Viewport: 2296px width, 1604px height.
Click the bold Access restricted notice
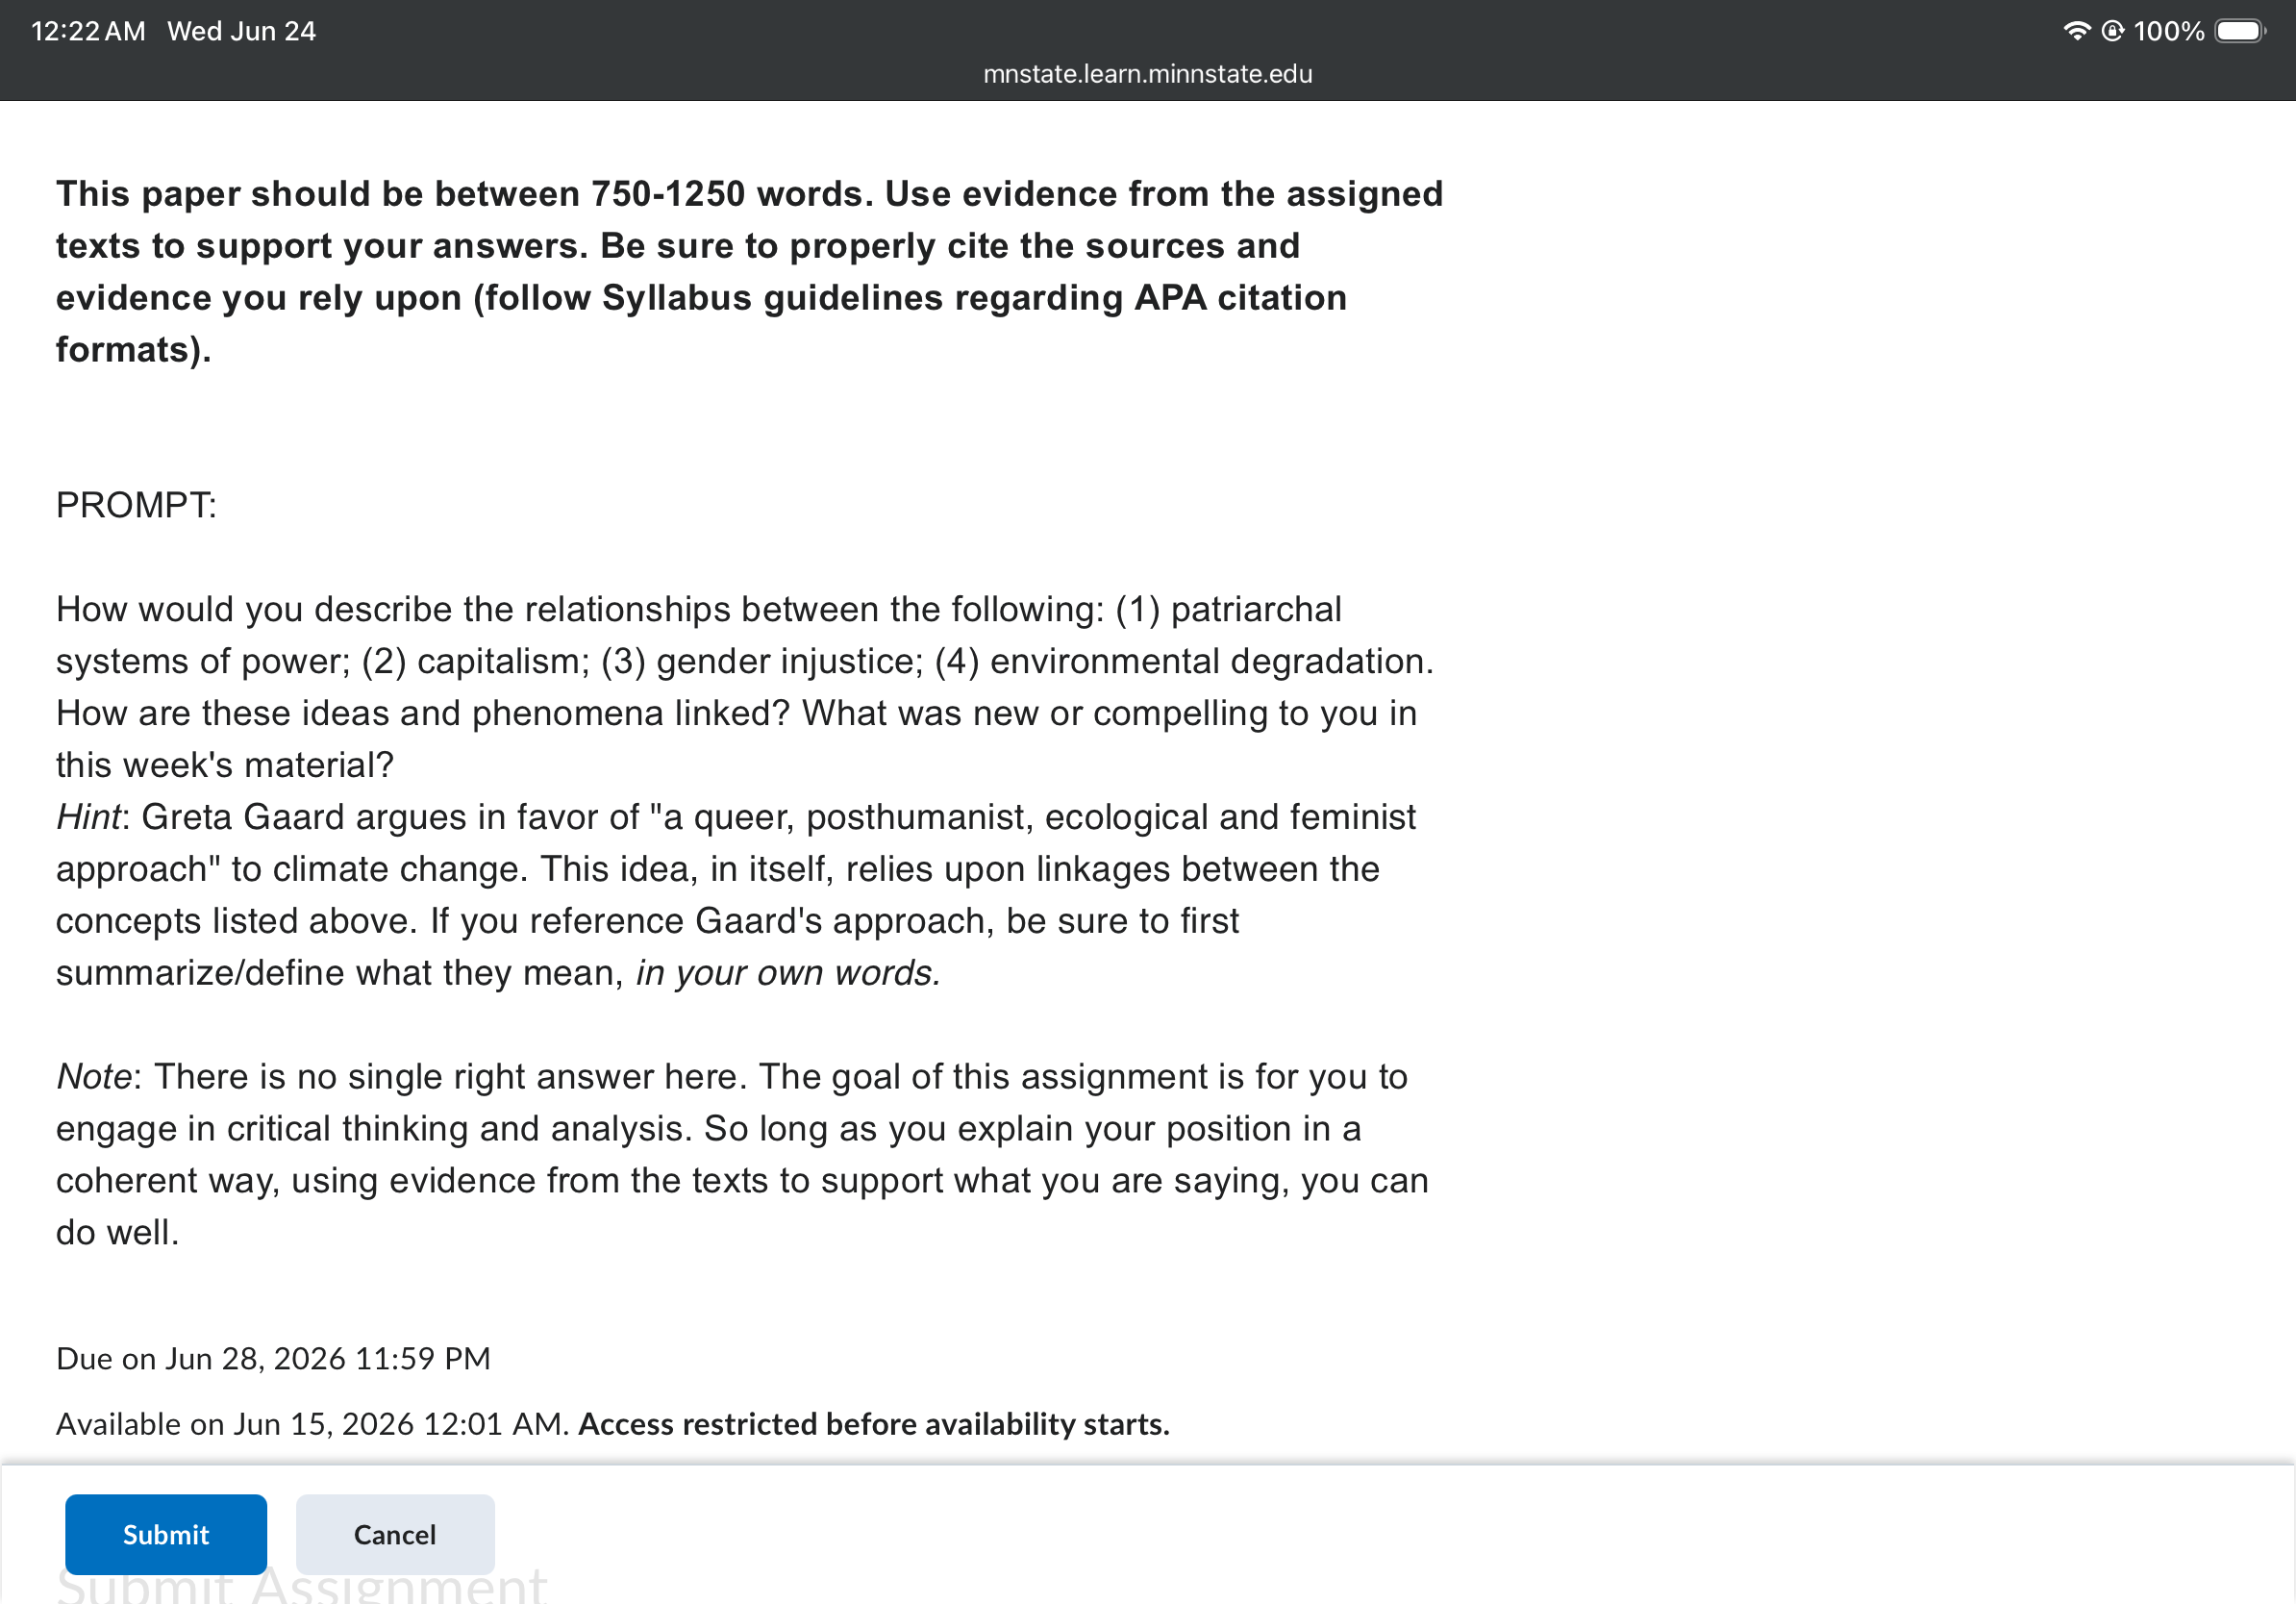point(874,1423)
